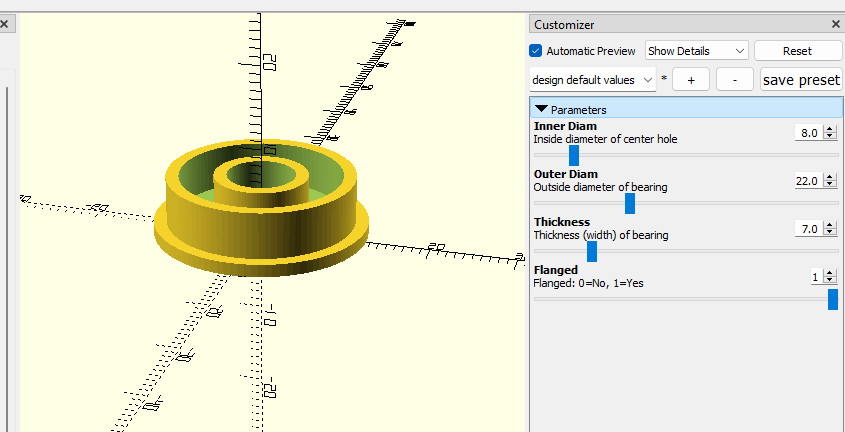Click the Outer Diam value field
Viewport: 845px width, 432px height.
pos(809,180)
